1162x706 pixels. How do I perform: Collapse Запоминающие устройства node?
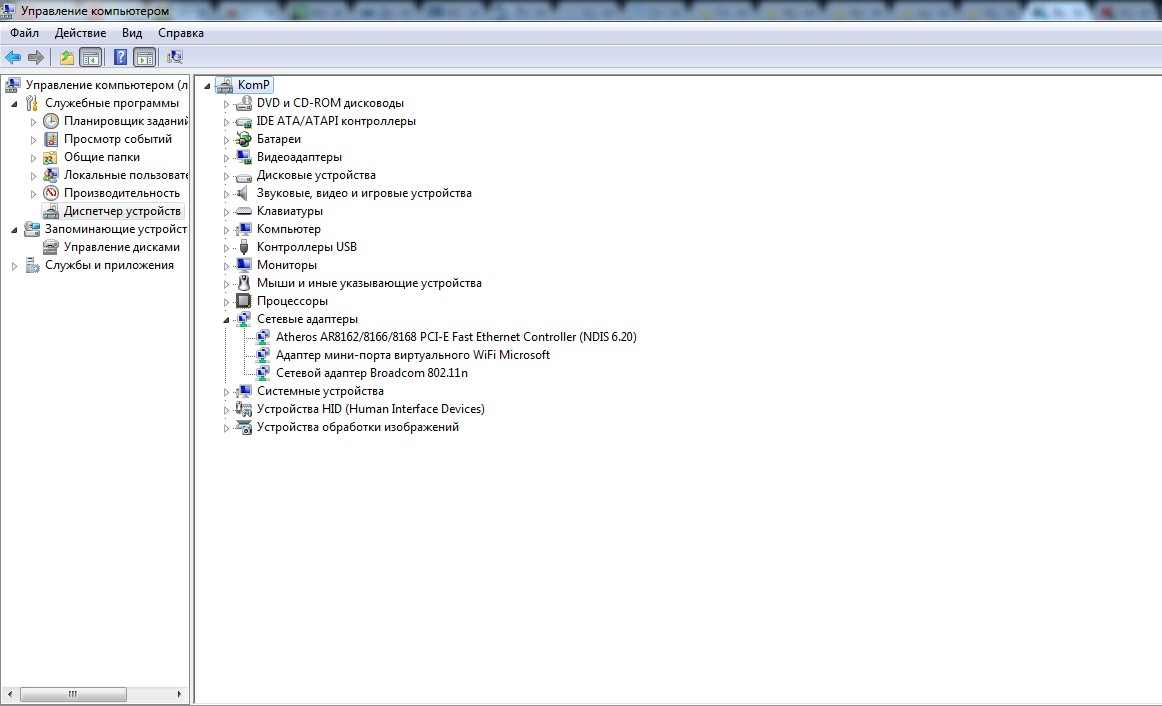14,230
